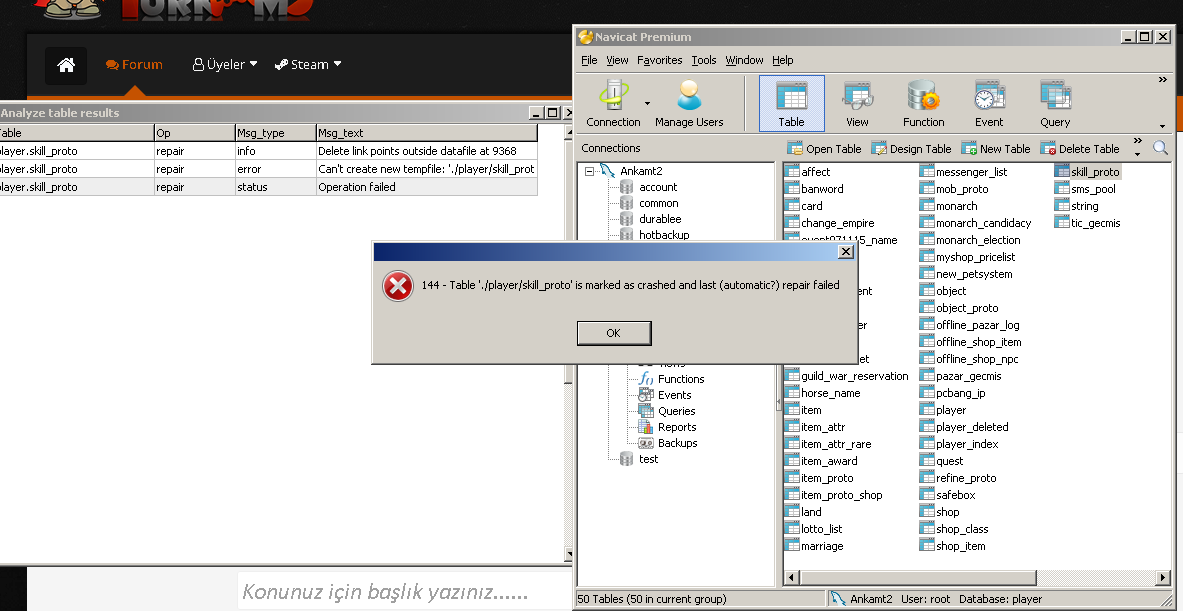Select the player_deleted table

point(964,427)
